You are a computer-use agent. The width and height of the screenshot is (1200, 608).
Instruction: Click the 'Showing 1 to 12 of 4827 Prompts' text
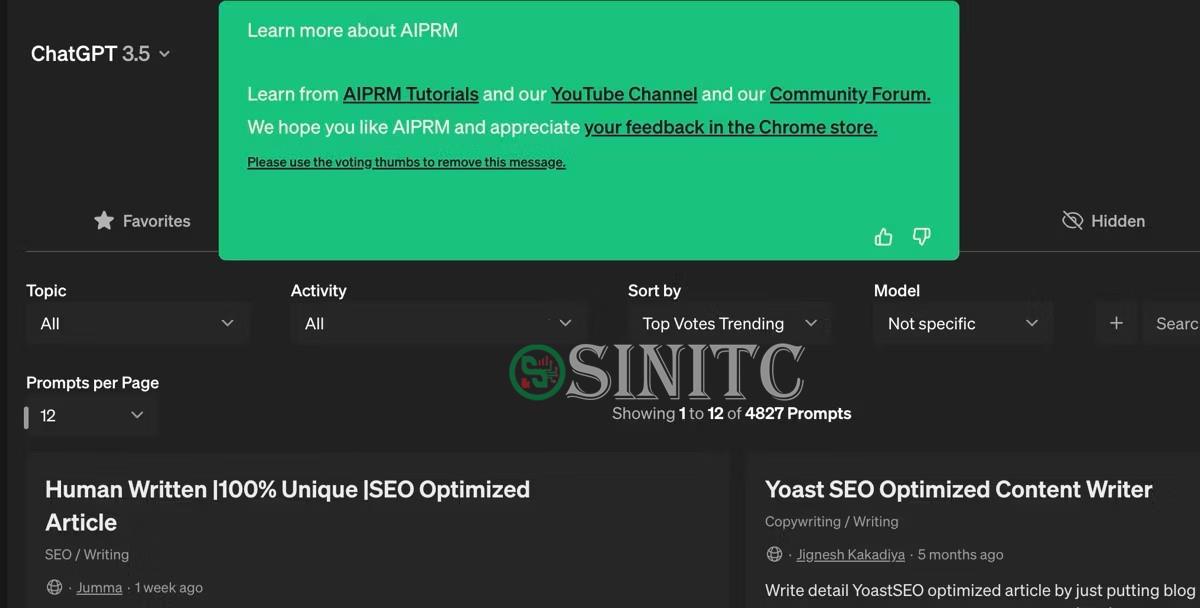tap(731, 413)
